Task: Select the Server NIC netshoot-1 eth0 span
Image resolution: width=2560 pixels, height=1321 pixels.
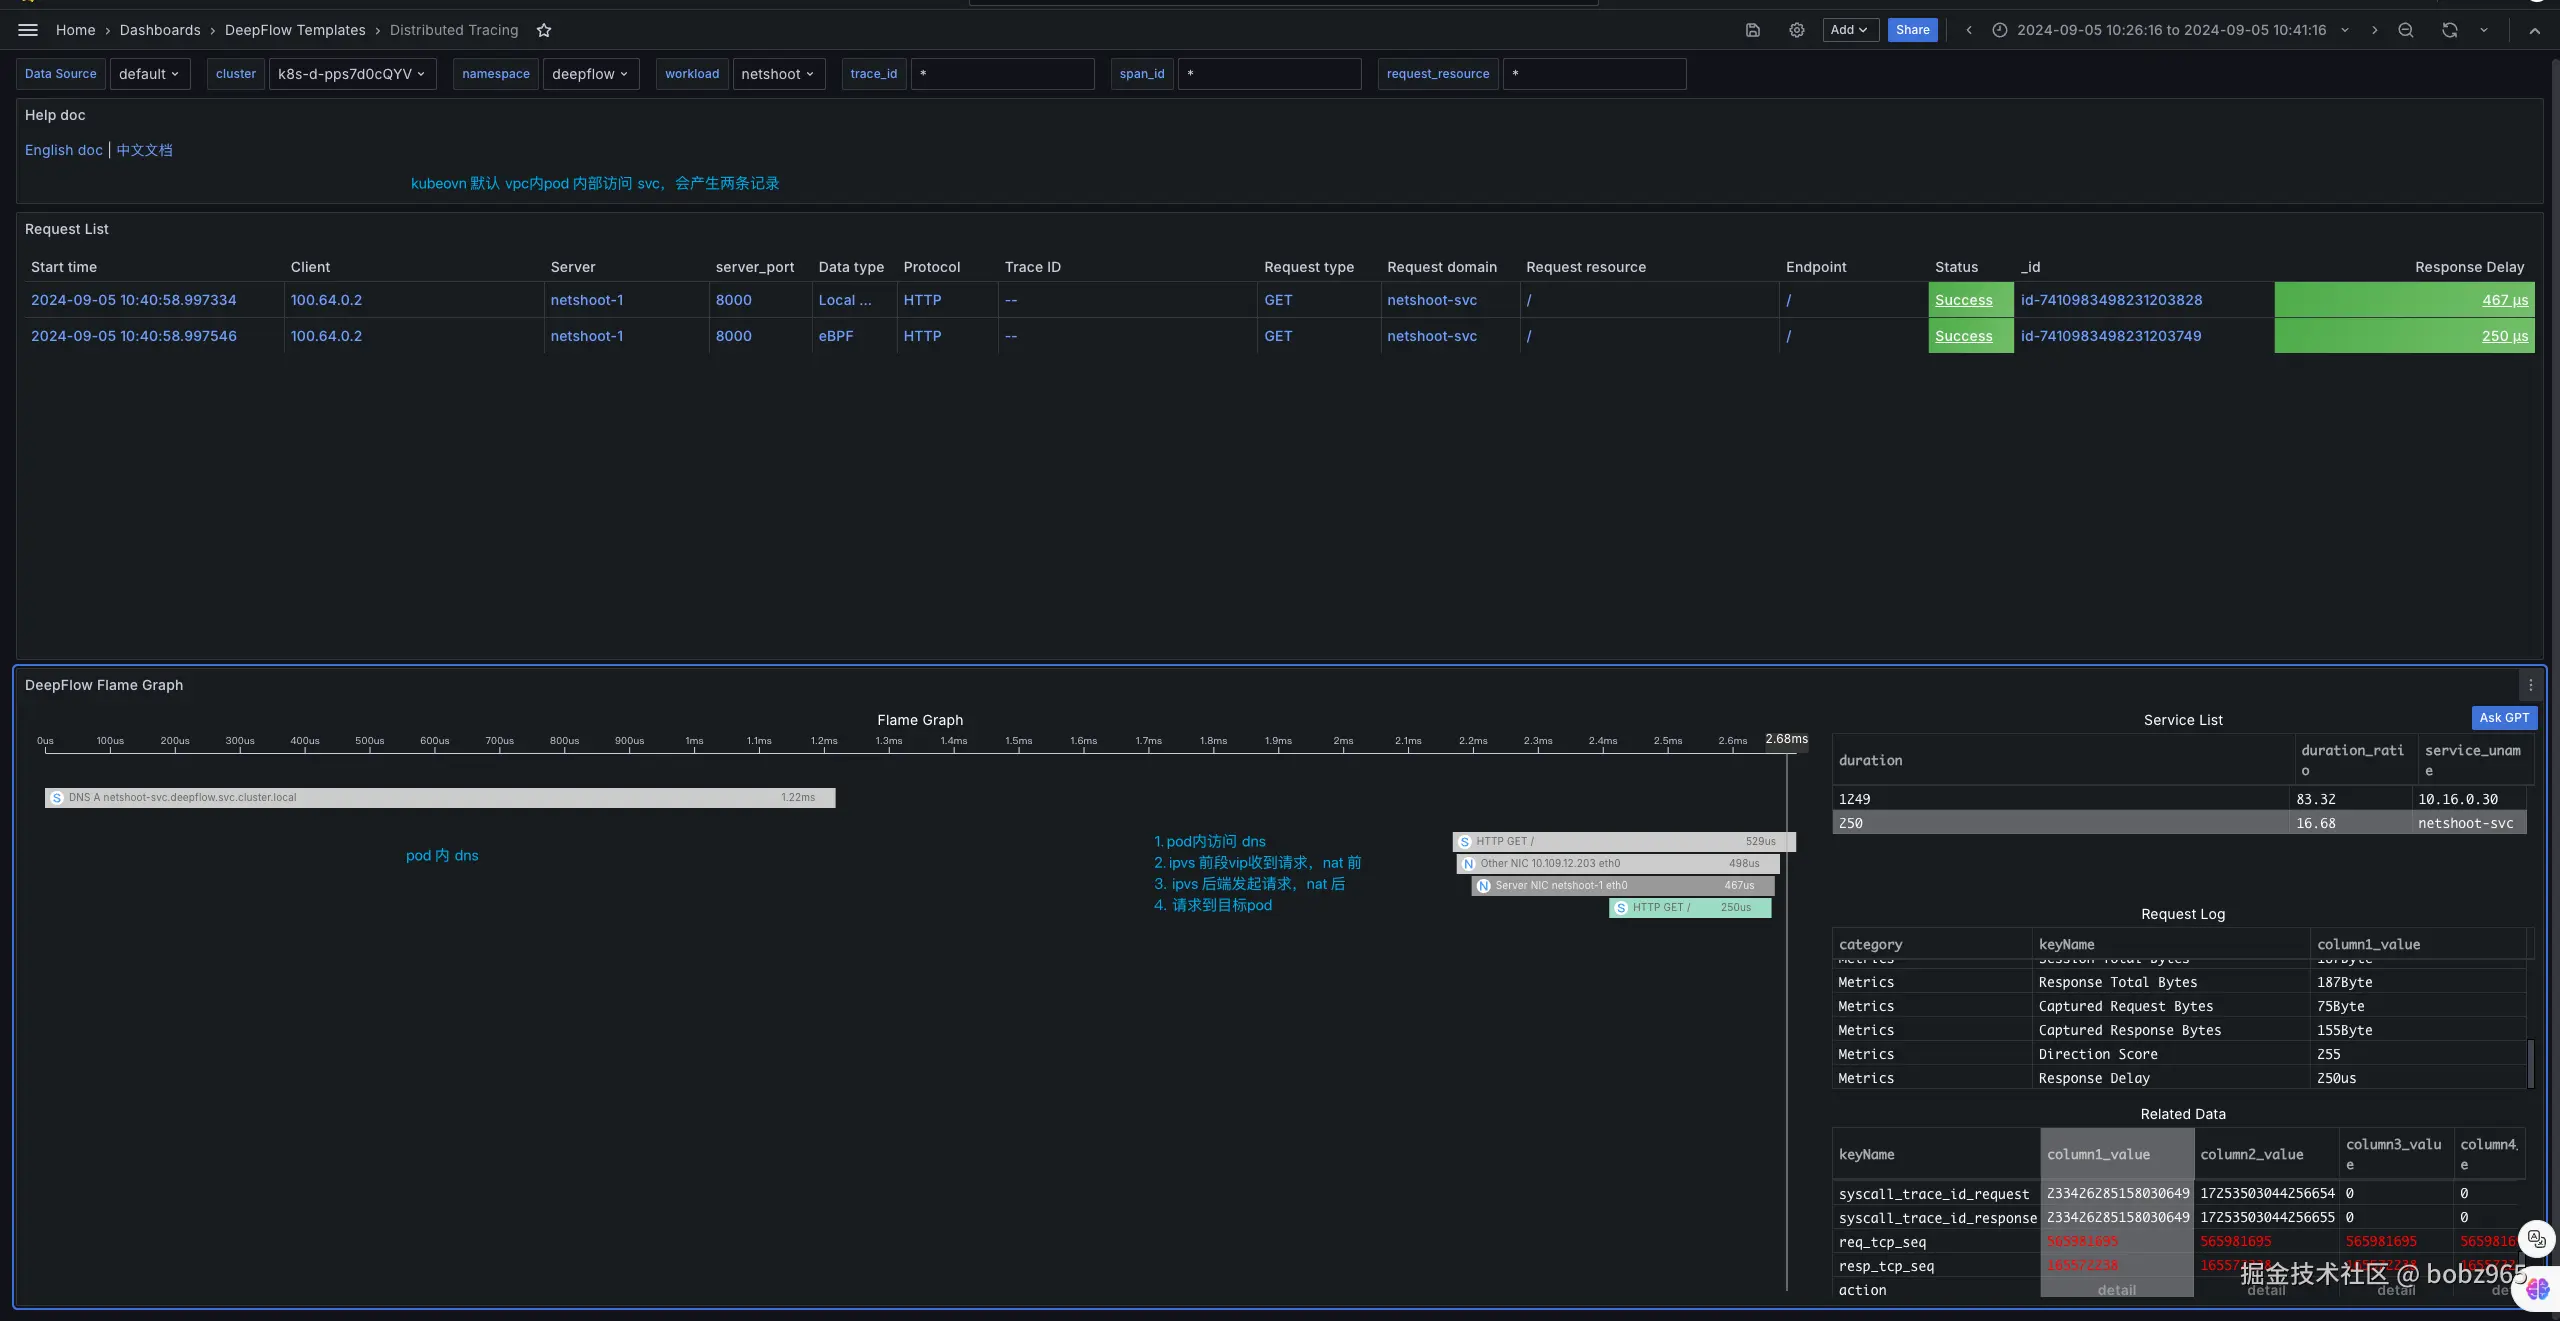Action: point(1623,886)
